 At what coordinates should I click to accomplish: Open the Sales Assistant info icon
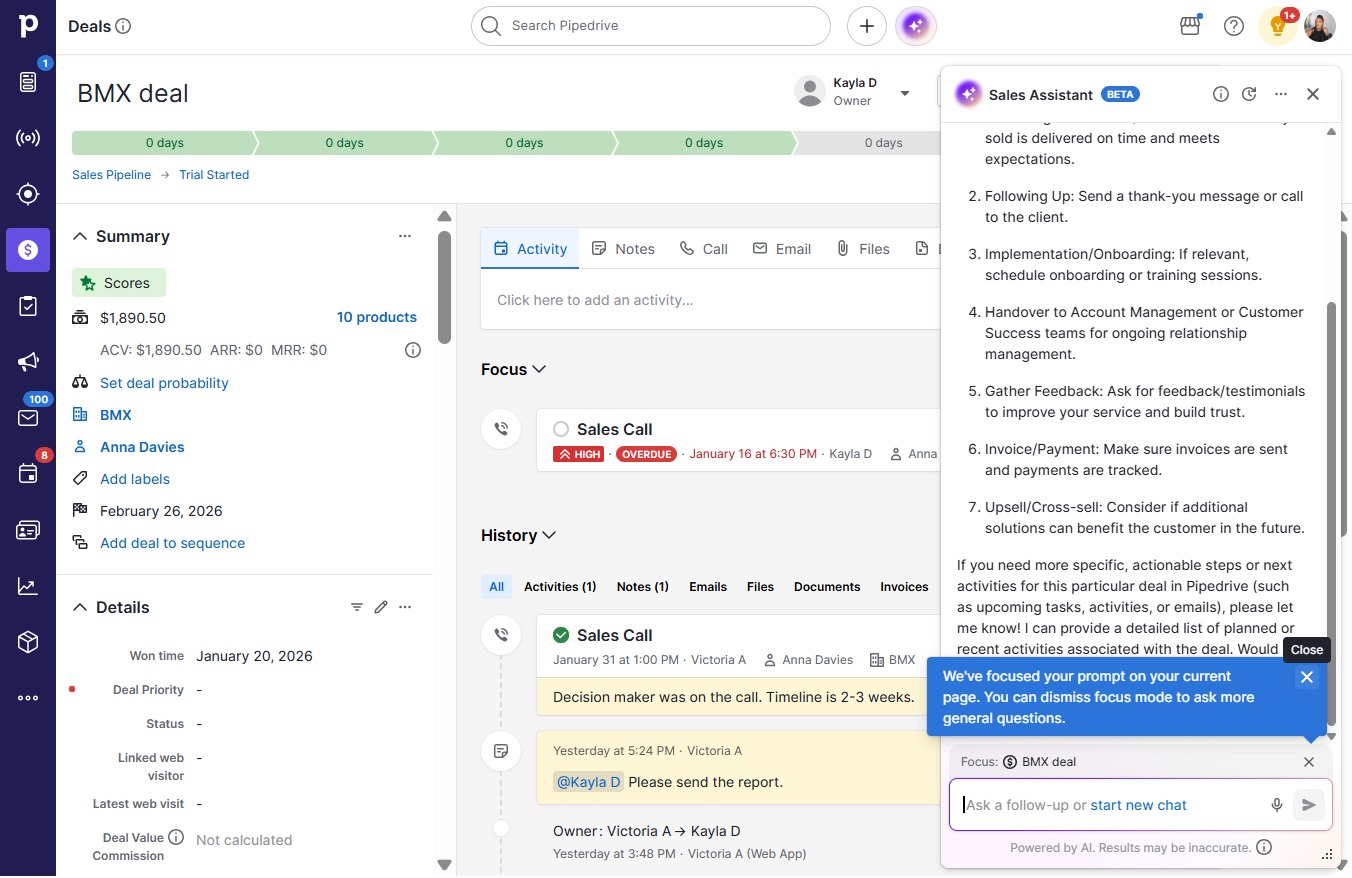coord(1221,94)
